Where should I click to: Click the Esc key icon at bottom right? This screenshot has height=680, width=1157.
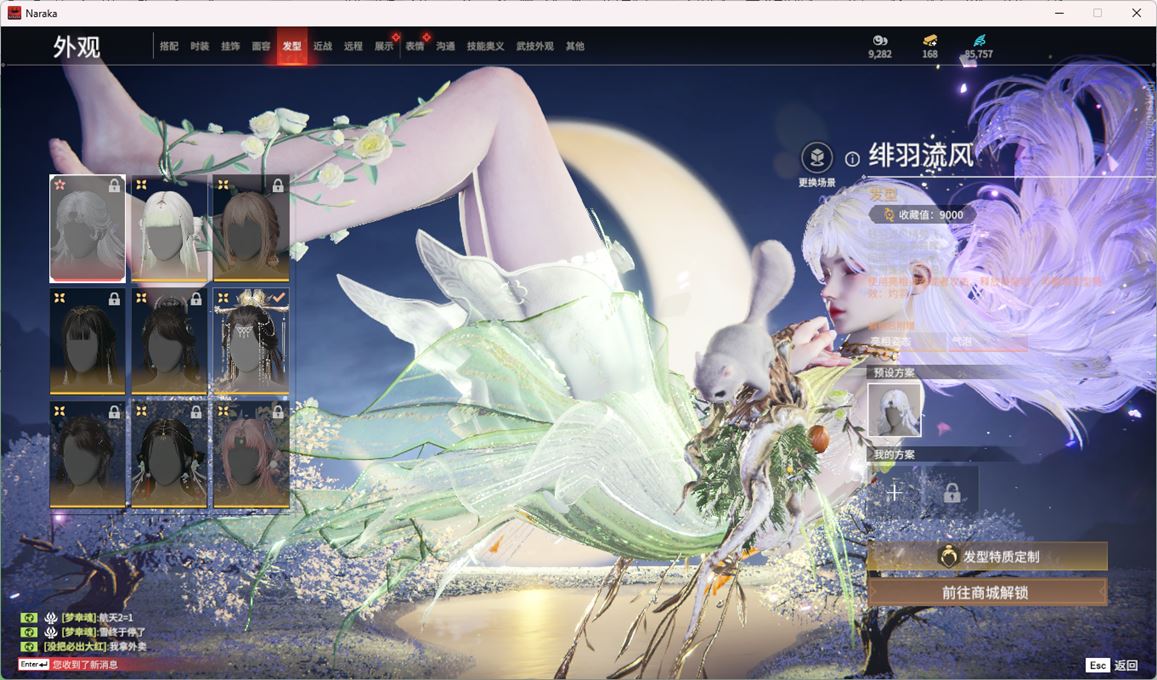click(x=1097, y=665)
